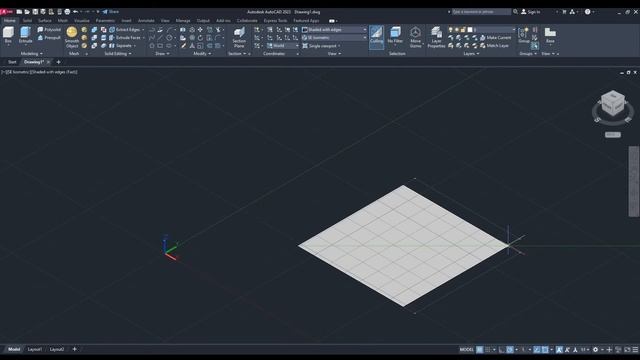Screen dimensions: 640x360
Task: Click the Clean Screen icon in status bar
Action: (627, 349)
